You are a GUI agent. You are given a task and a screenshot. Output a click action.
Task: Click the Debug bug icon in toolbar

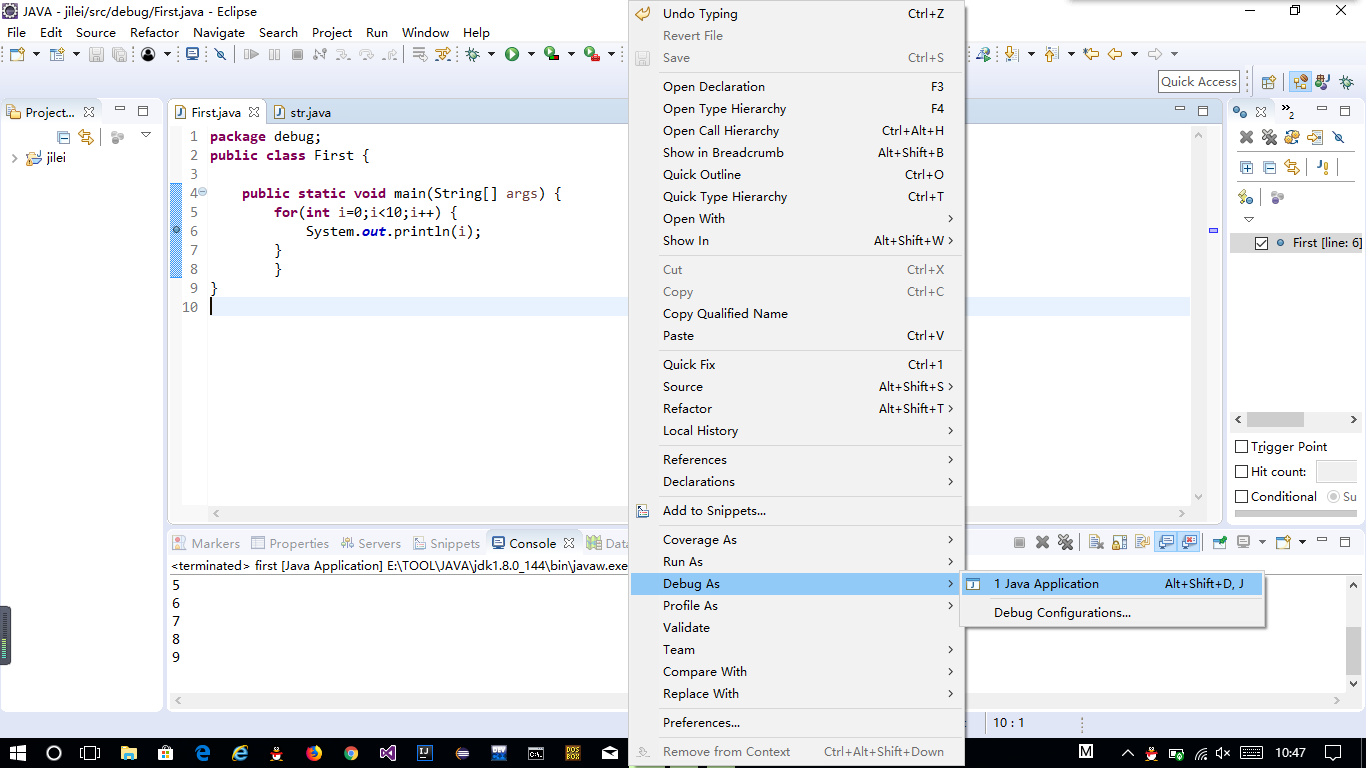coord(472,54)
